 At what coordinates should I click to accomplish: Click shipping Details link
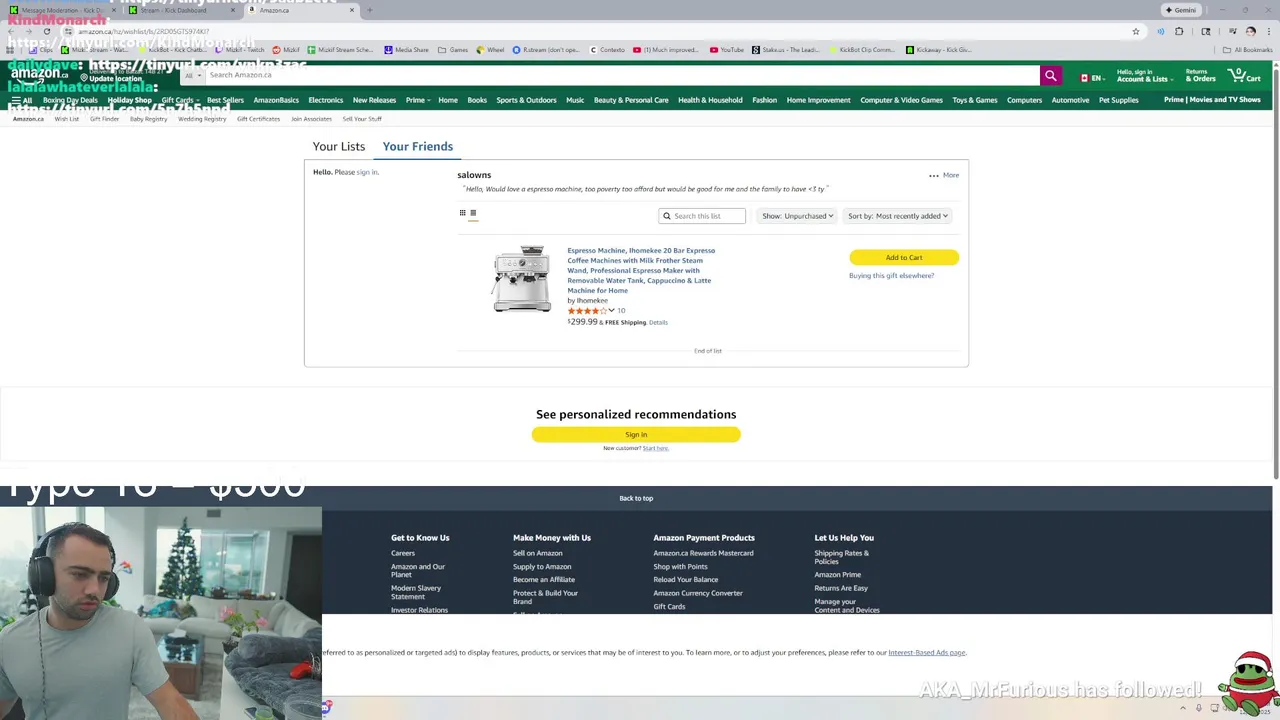tap(658, 322)
